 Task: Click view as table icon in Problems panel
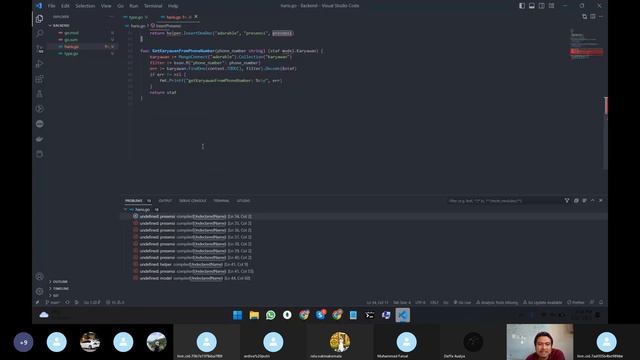(x=584, y=200)
